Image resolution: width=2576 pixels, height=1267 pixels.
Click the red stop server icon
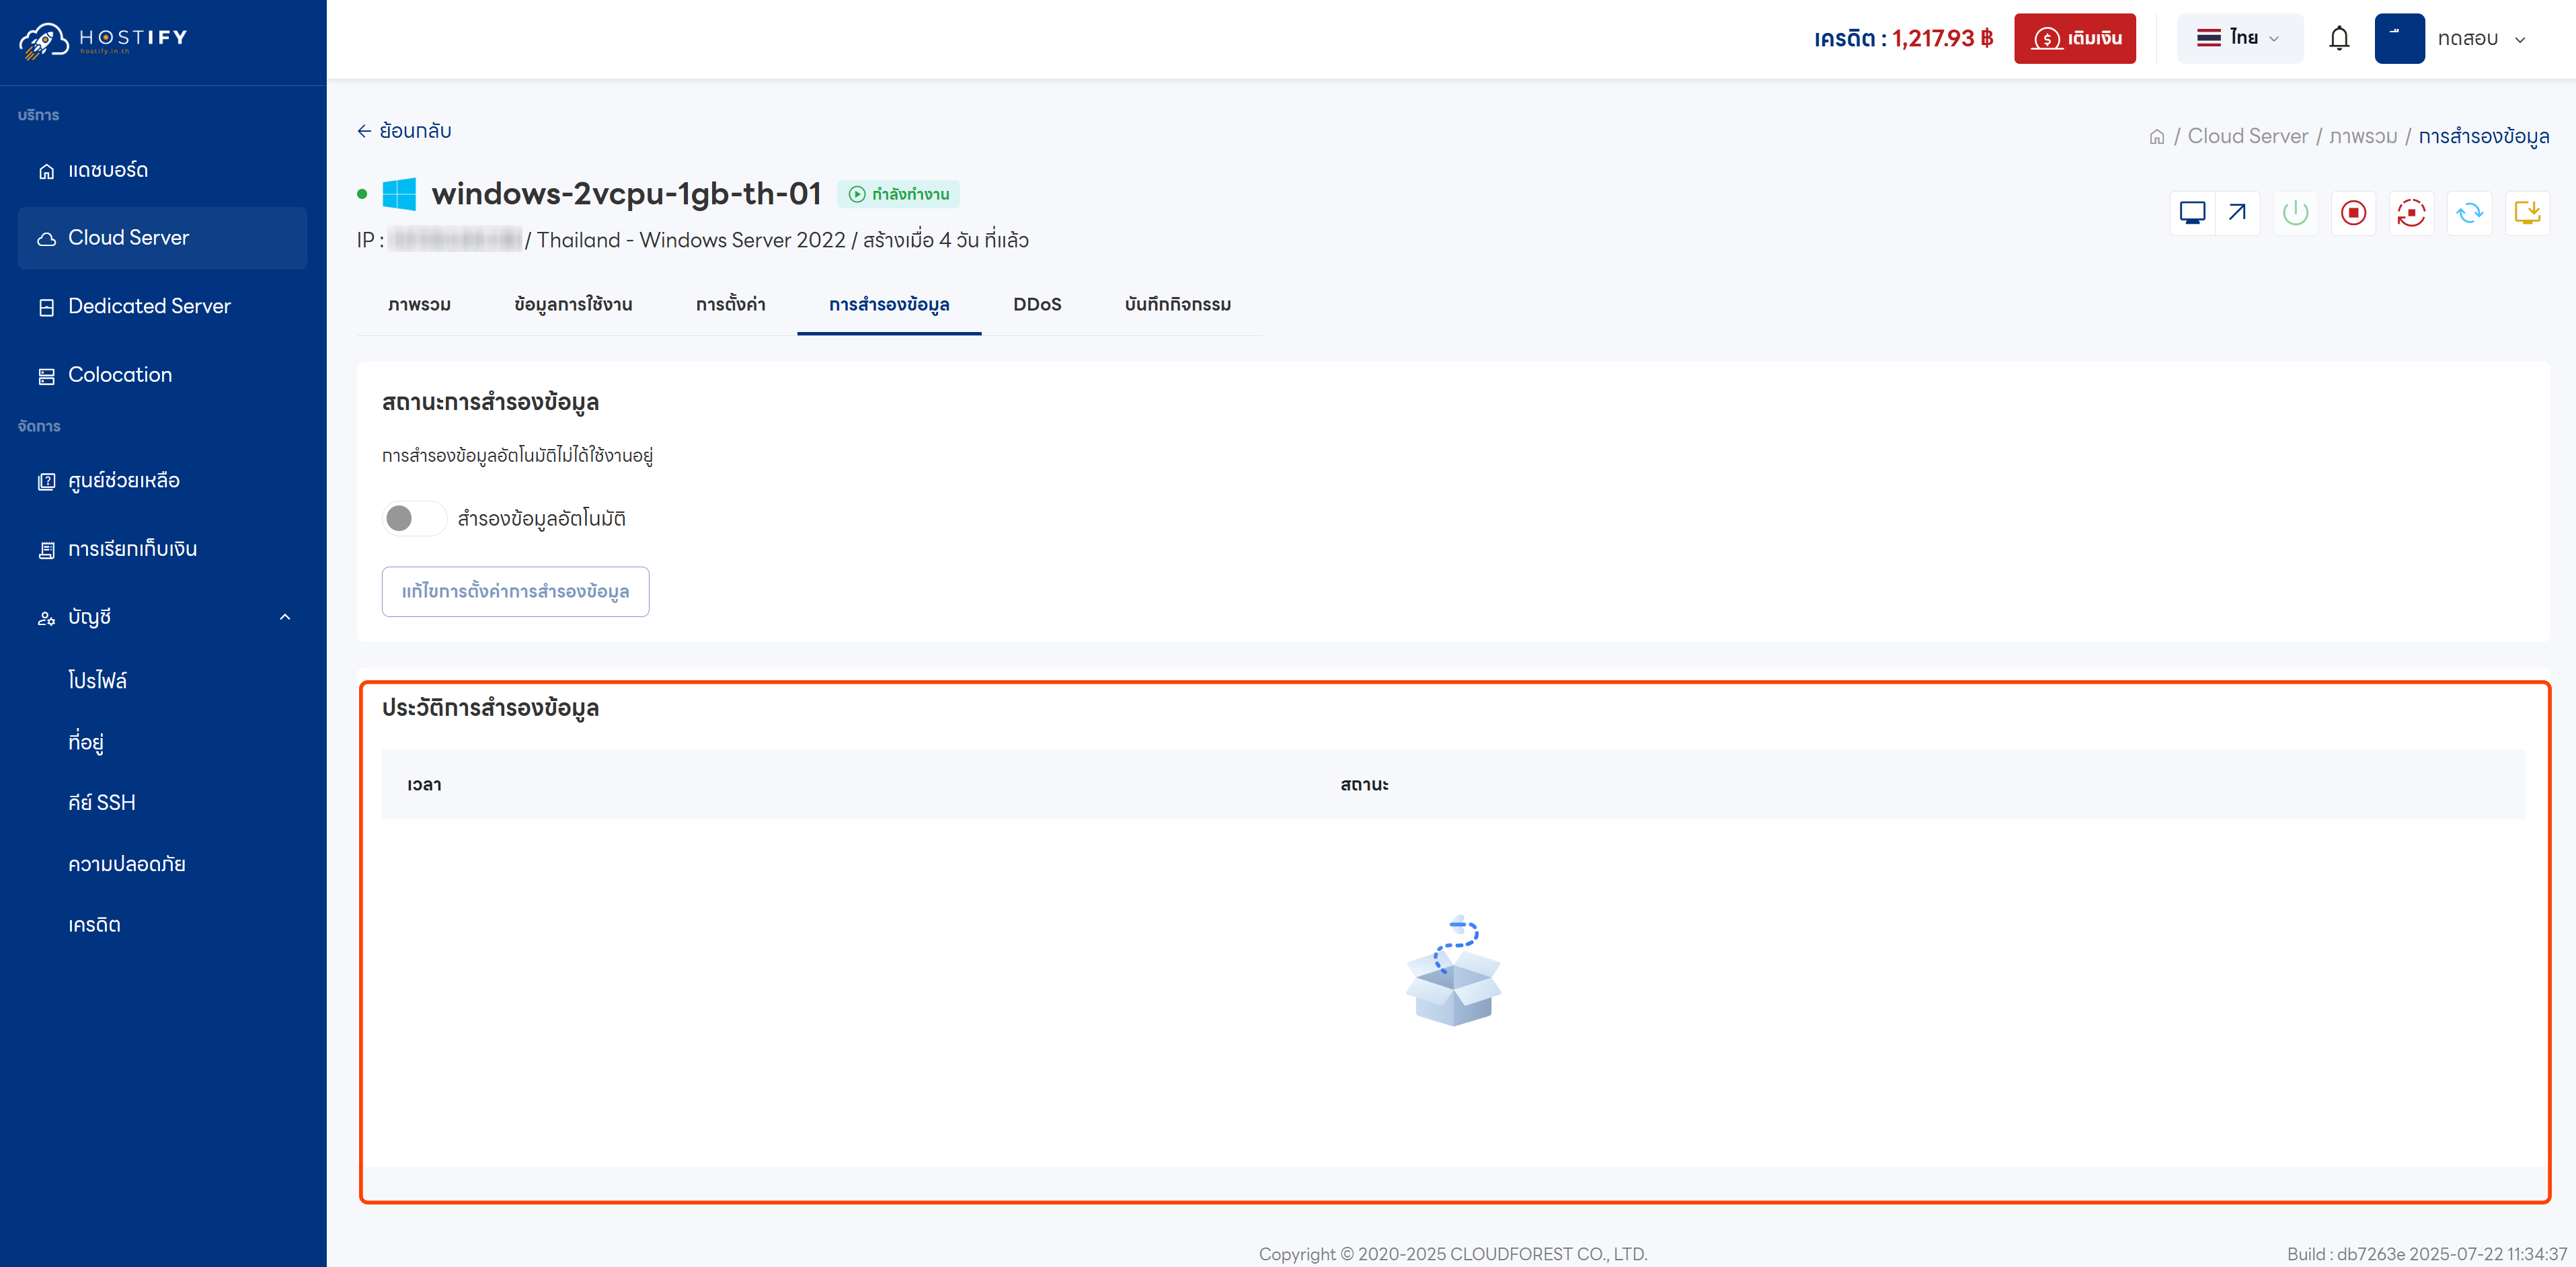coord(2353,213)
